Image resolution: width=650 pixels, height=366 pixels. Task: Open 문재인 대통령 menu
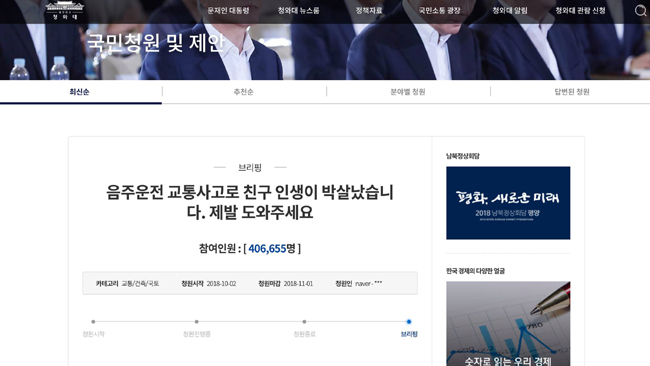click(x=228, y=10)
